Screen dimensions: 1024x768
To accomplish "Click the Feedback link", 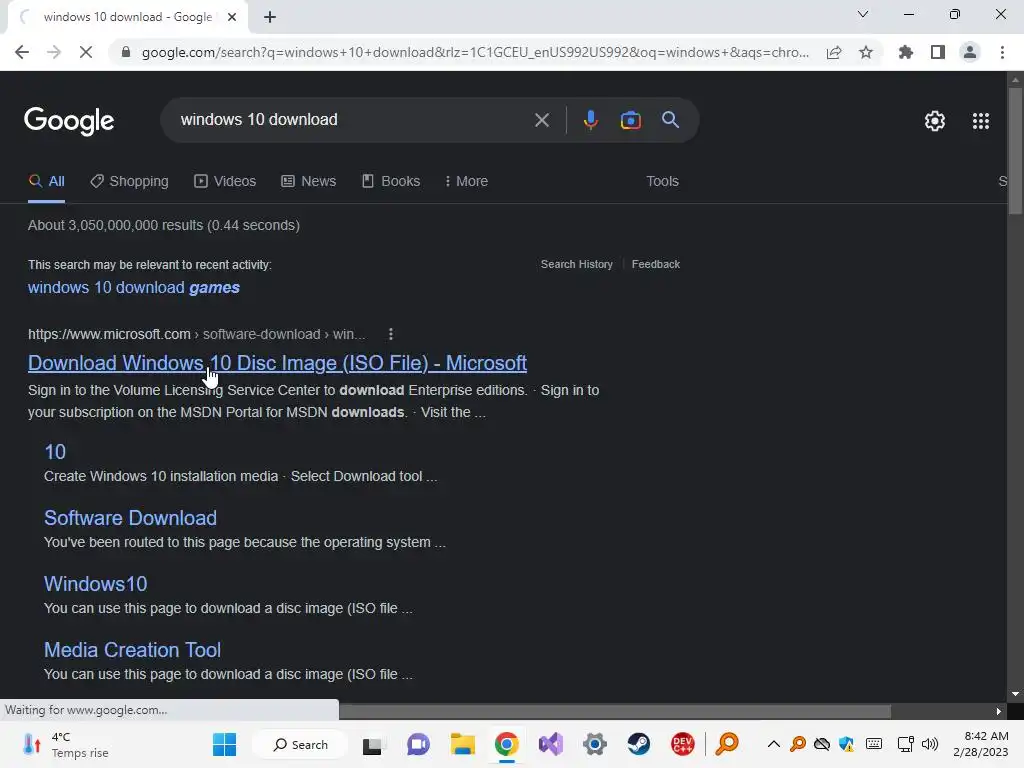I will (656, 264).
